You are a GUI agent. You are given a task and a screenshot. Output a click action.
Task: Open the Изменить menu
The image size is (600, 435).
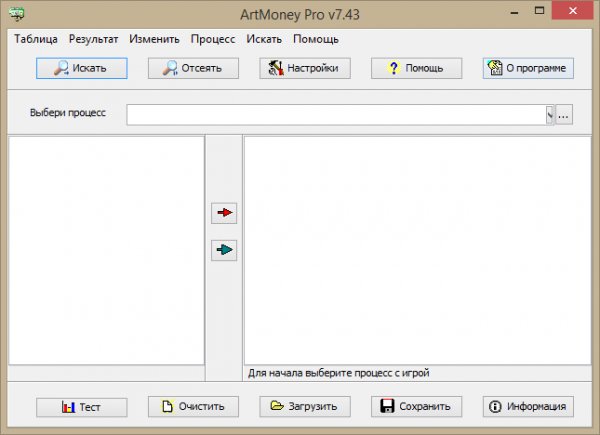154,39
